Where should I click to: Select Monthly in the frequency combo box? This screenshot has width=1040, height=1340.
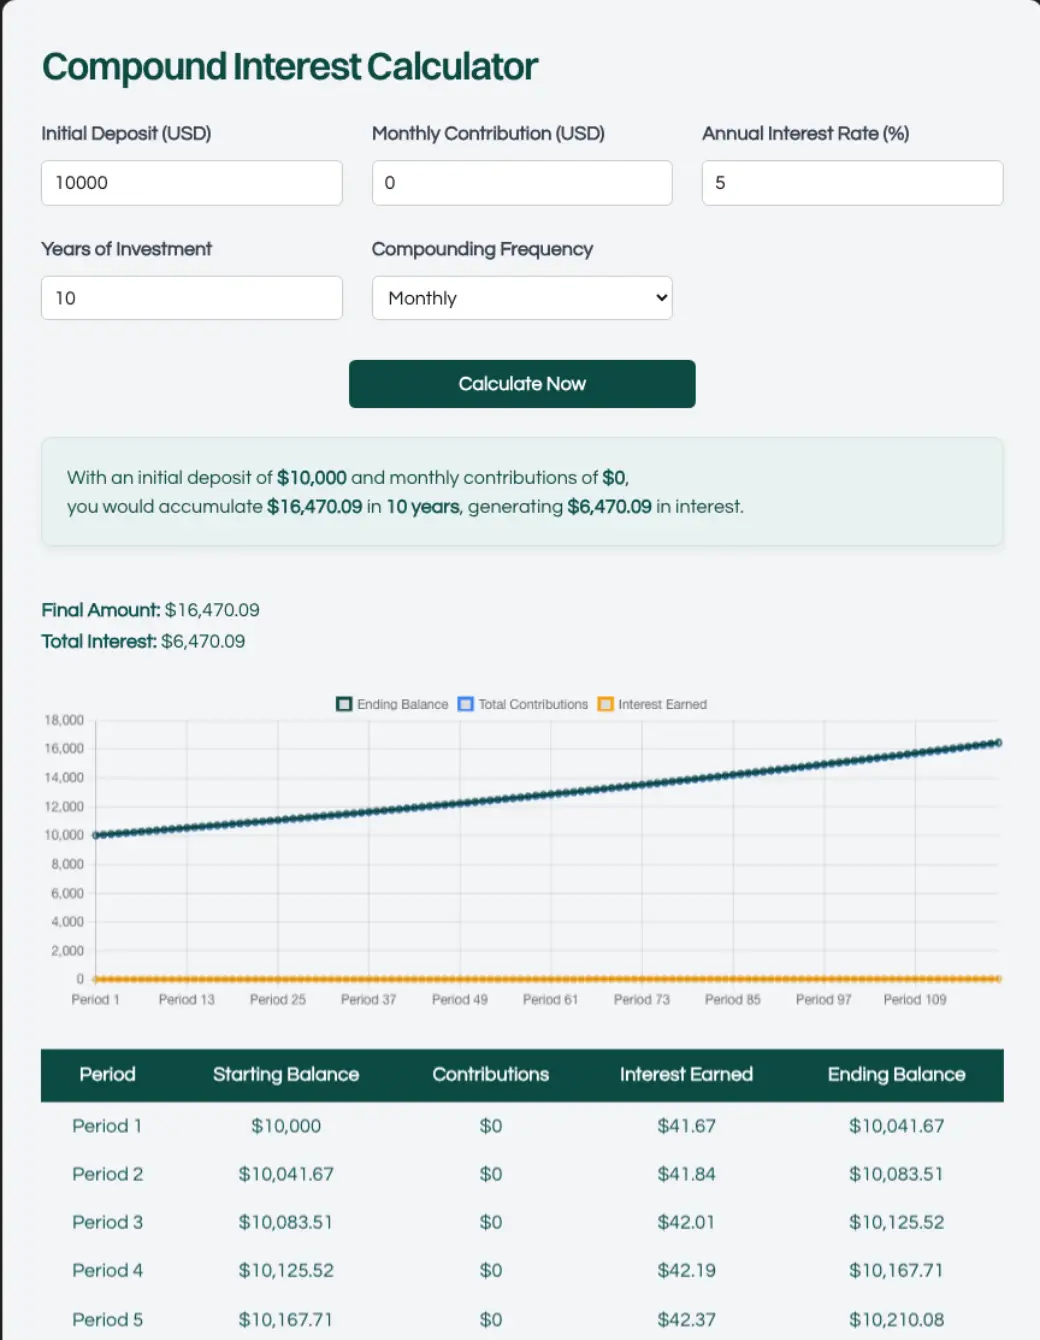coord(521,298)
